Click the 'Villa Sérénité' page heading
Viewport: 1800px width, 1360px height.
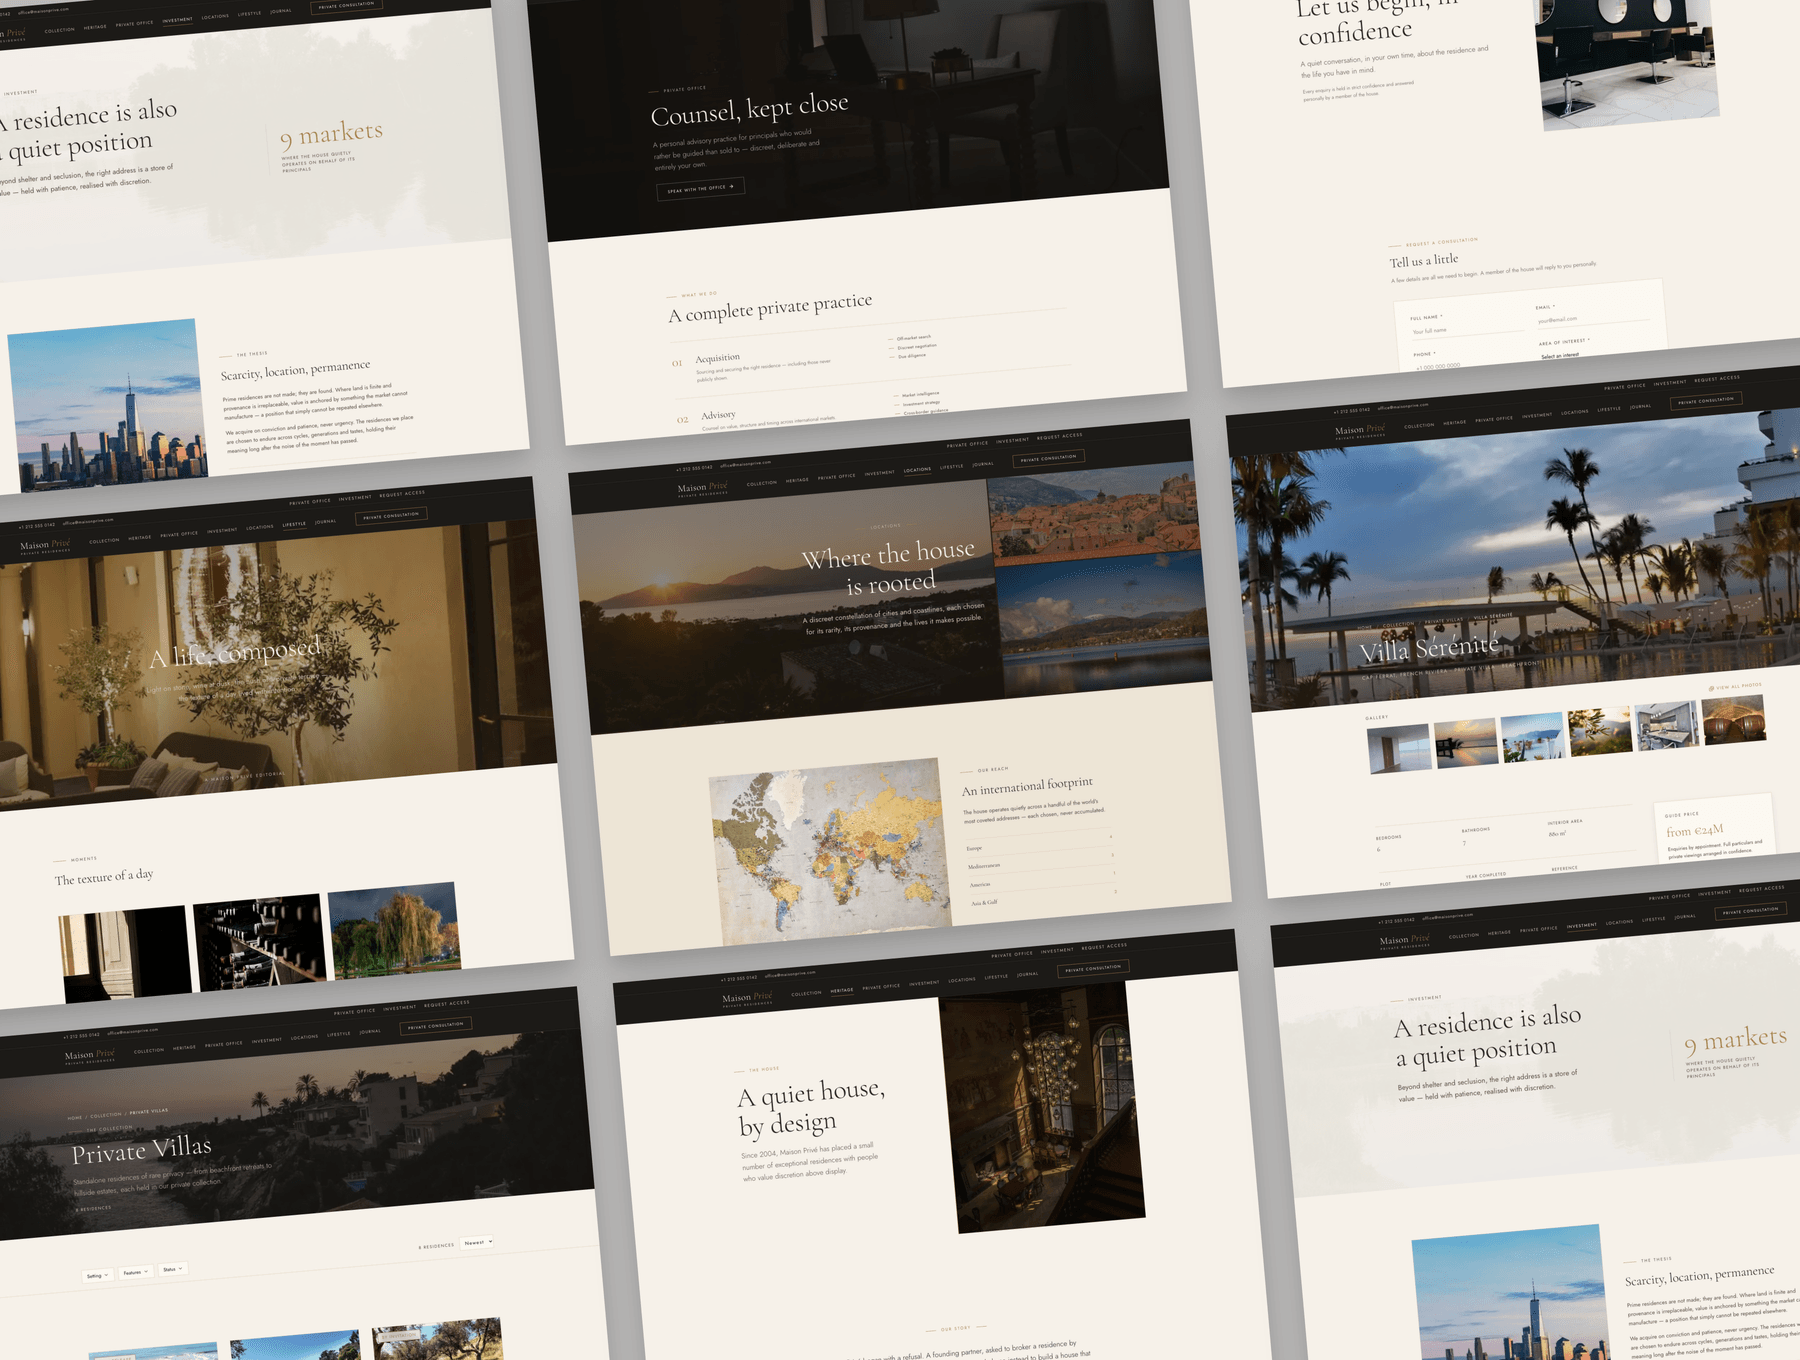click(x=1429, y=648)
